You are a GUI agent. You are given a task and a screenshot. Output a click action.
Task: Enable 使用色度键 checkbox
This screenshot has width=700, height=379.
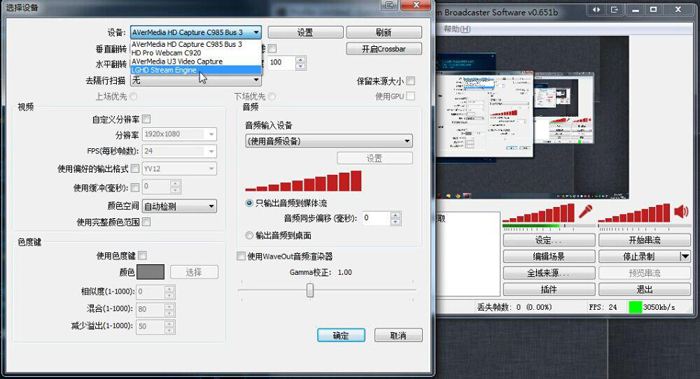coord(142,255)
